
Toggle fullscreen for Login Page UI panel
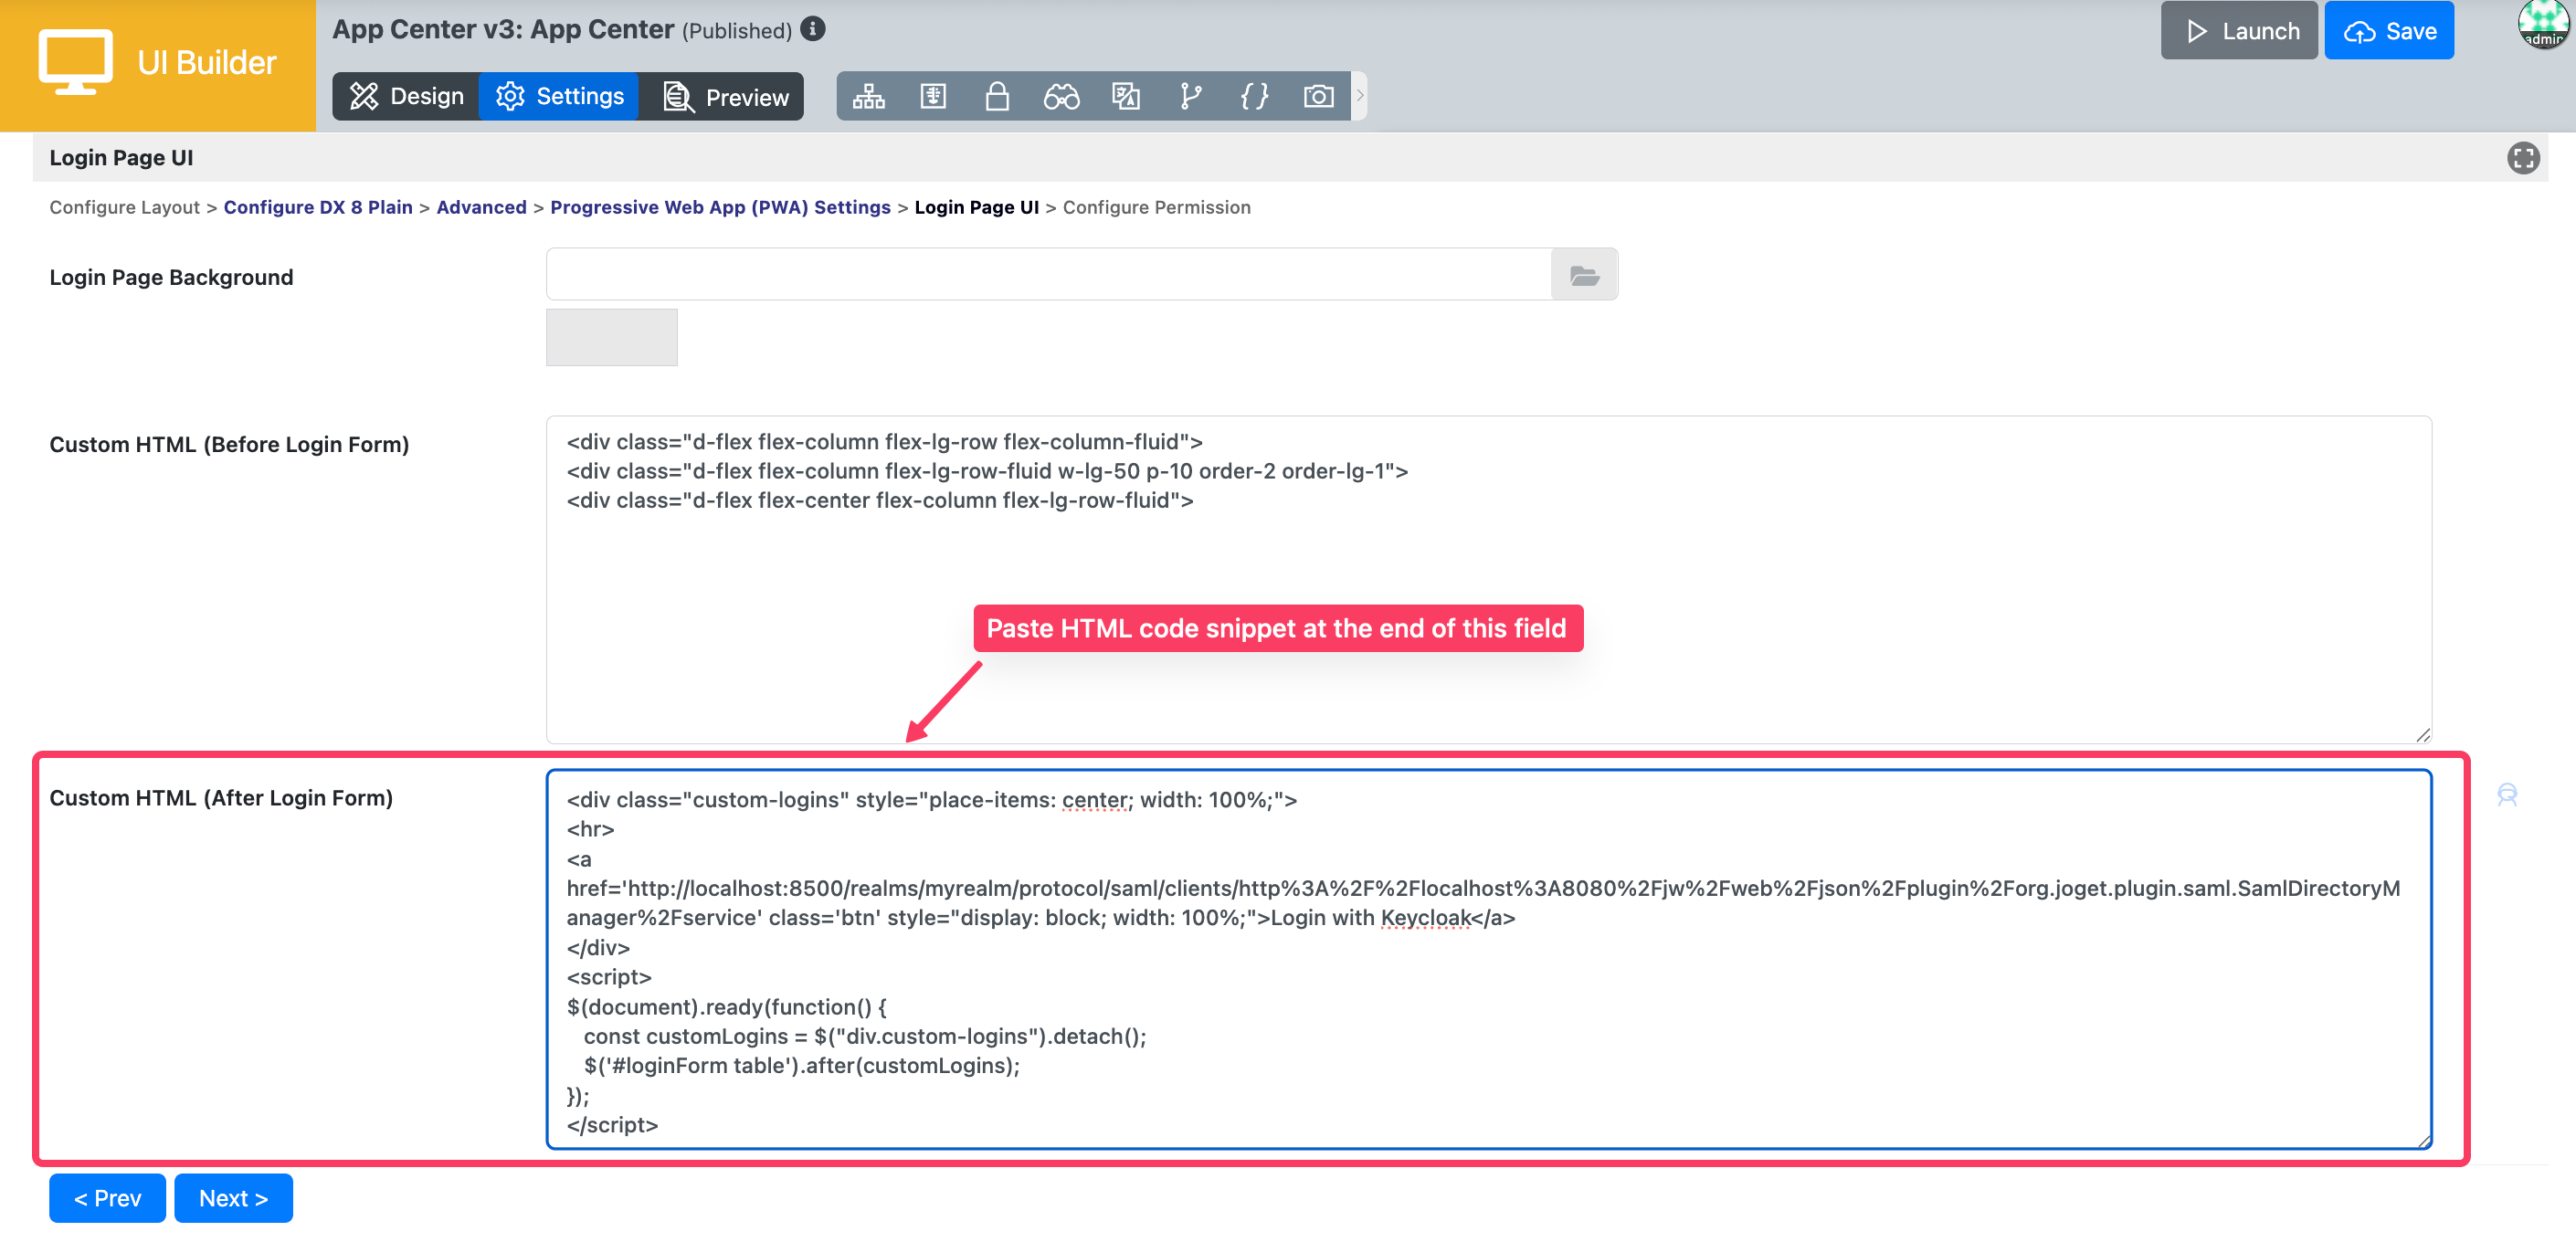(2522, 158)
